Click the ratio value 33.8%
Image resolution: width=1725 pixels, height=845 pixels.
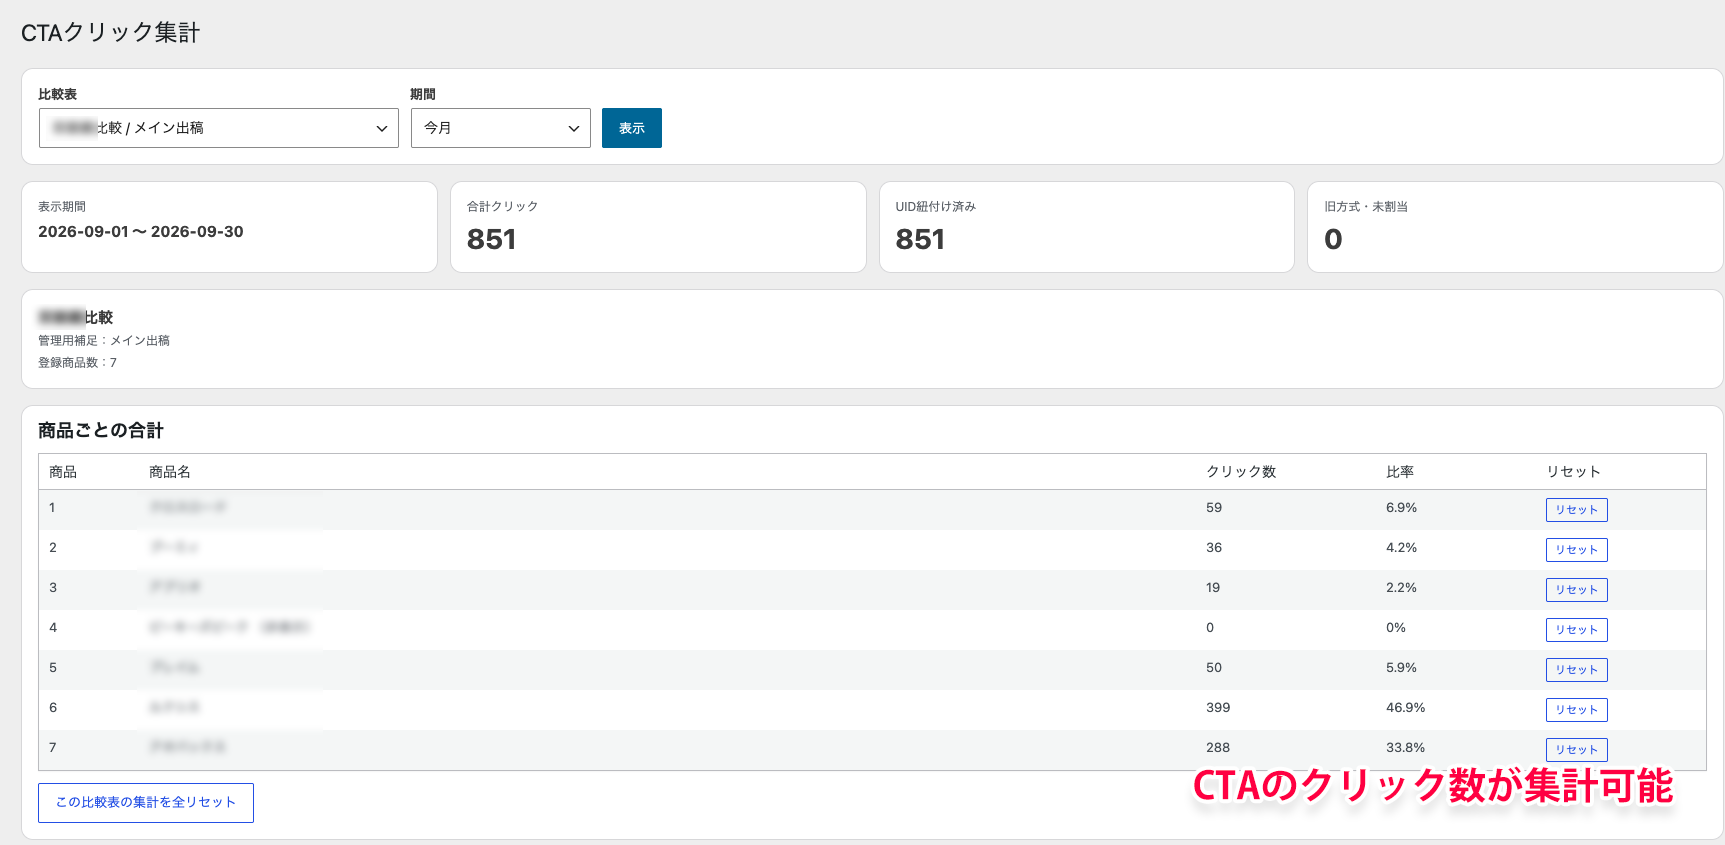[x=1406, y=748]
